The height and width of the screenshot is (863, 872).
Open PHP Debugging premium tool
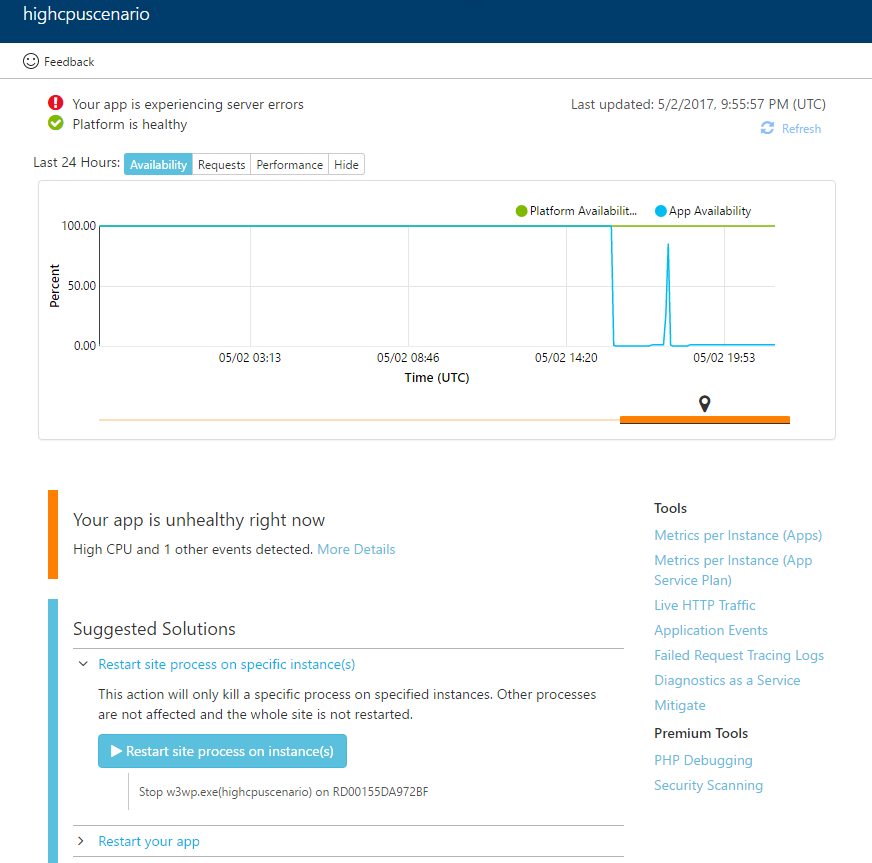[x=703, y=760]
